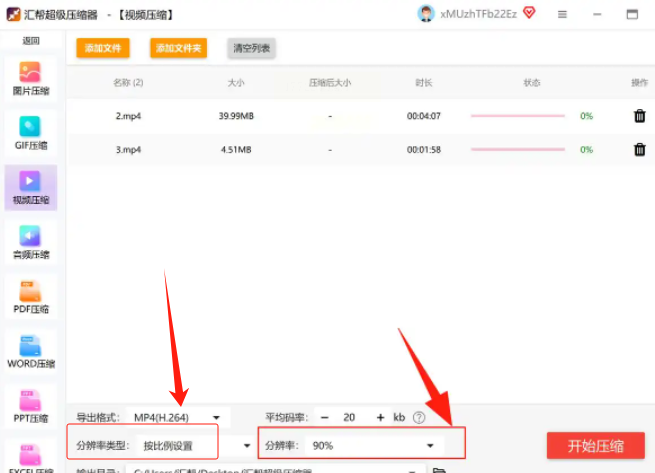Open the GIF压缩 tool in sidebar

click(30, 133)
